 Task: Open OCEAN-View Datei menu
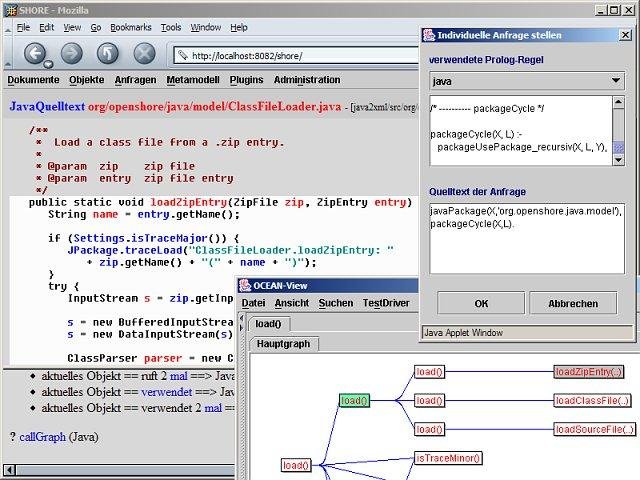(253, 303)
